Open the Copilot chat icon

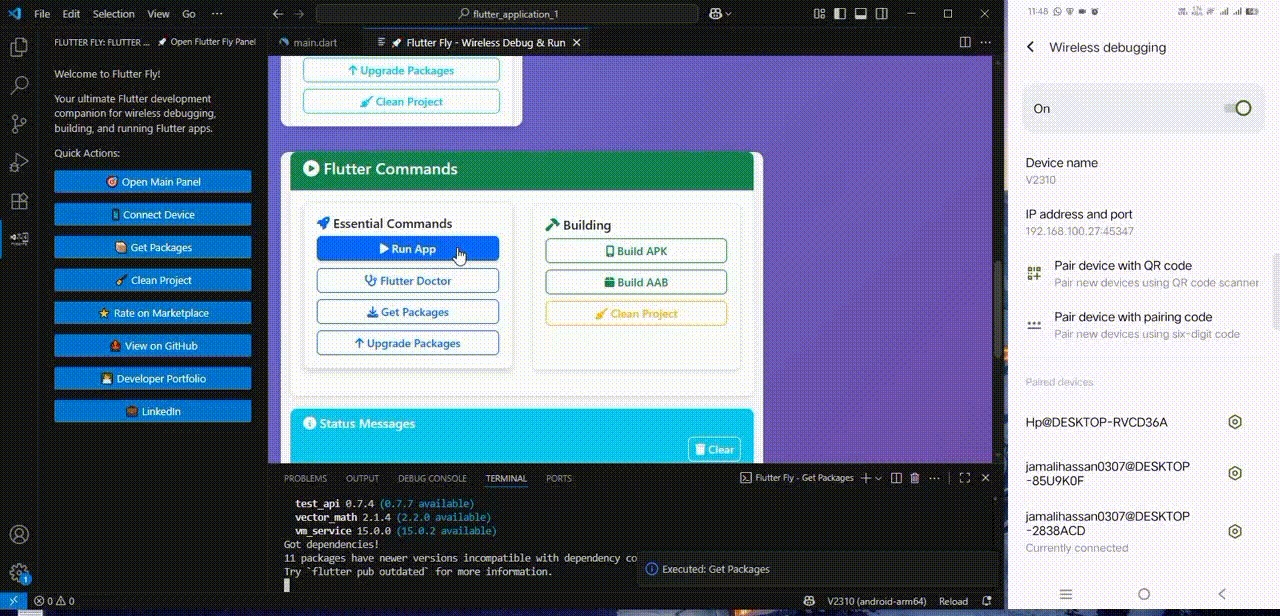click(x=715, y=14)
